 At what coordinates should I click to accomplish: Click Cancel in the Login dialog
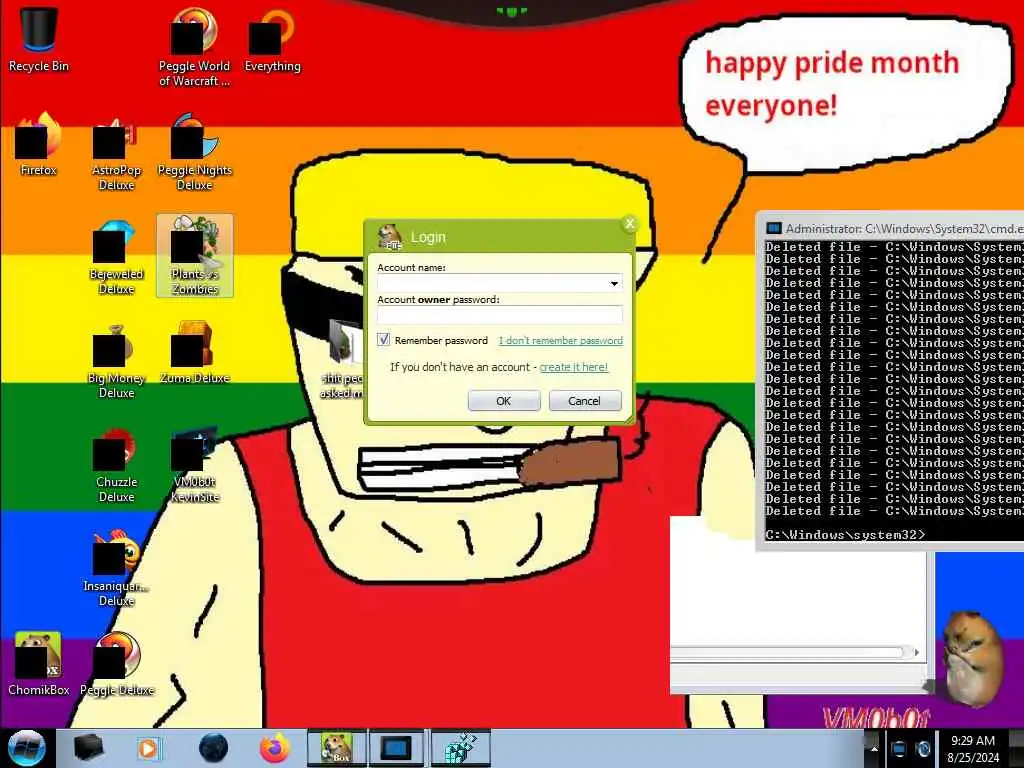point(584,401)
